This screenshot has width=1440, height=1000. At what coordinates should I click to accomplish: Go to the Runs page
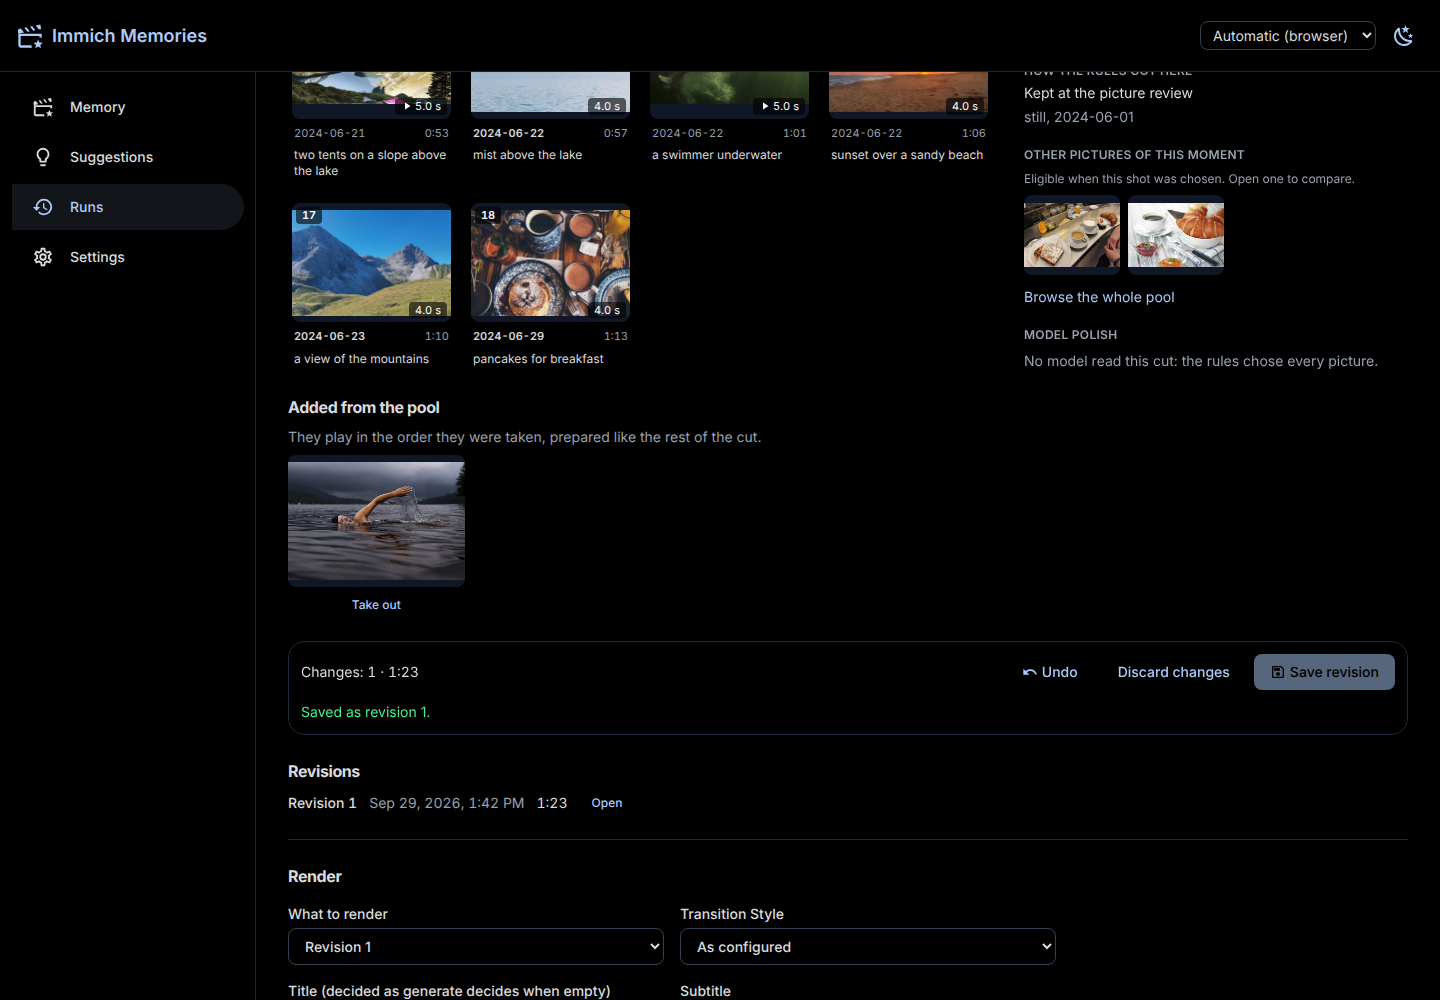tap(128, 207)
